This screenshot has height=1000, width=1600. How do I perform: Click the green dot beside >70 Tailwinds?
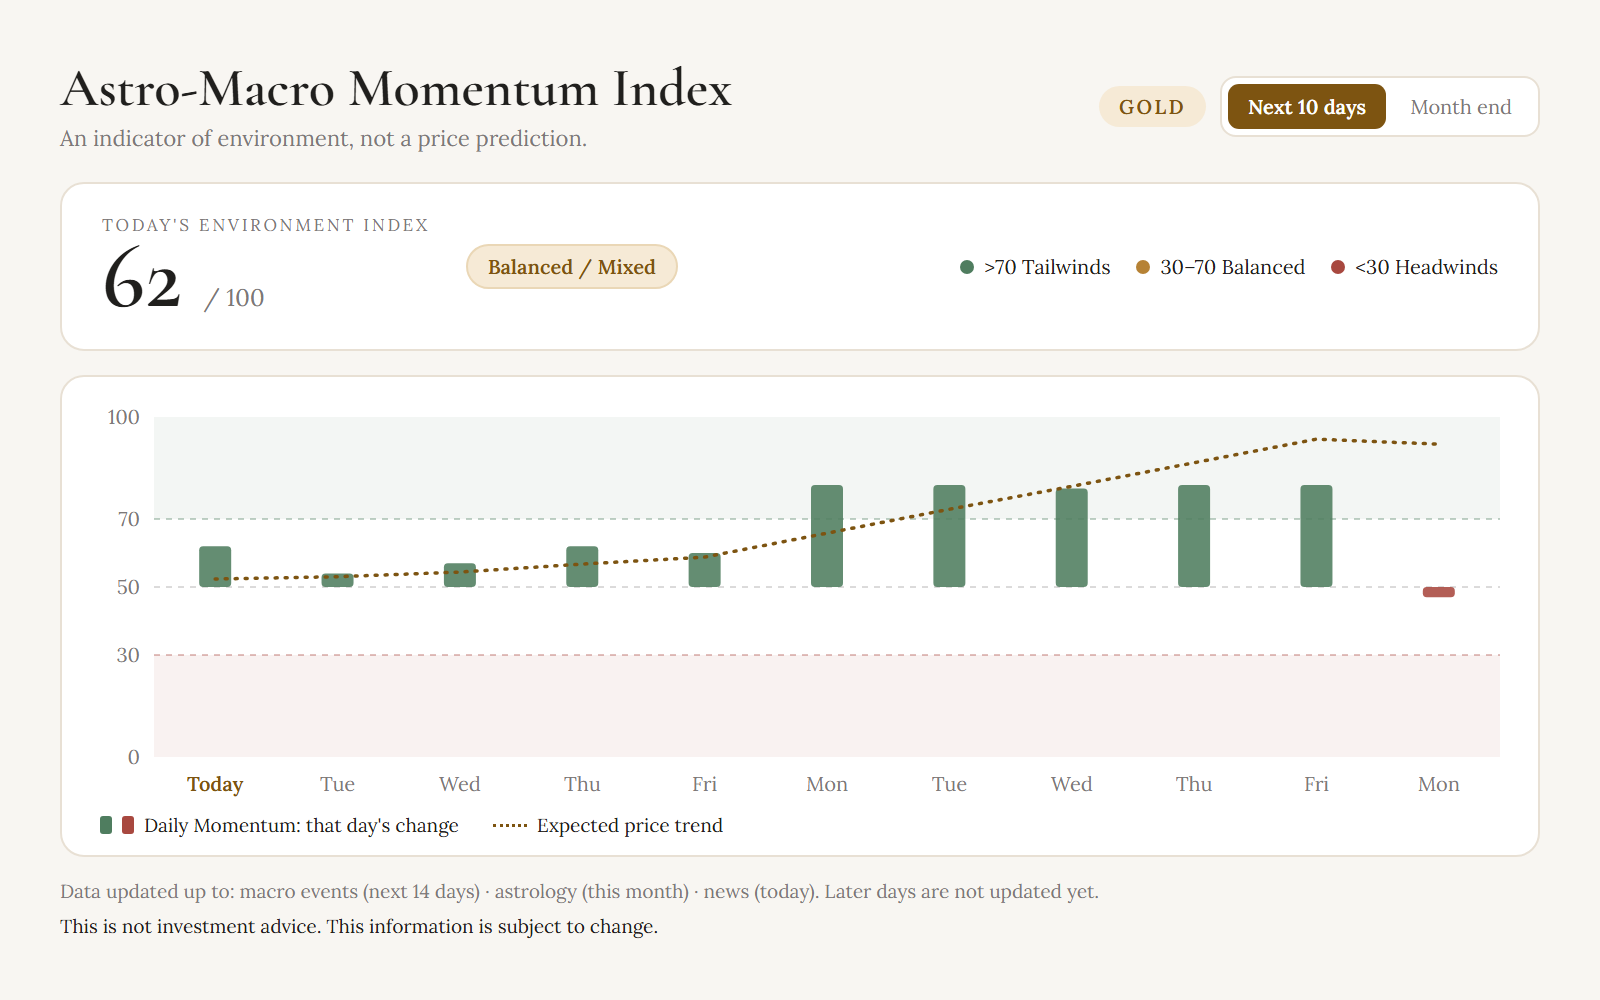[x=967, y=267]
